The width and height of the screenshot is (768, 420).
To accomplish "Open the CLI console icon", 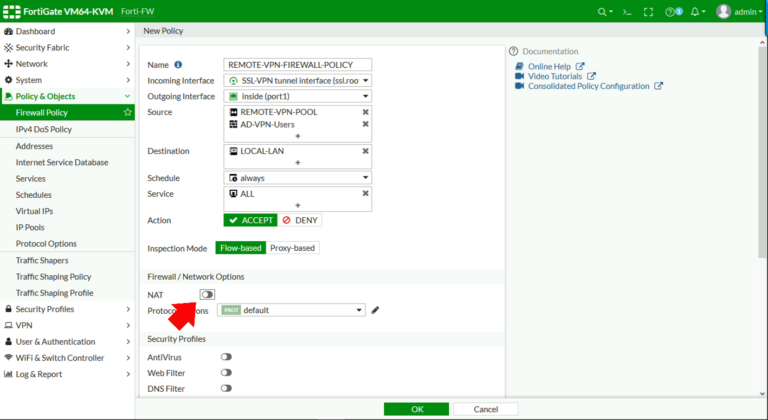I will [627, 12].
